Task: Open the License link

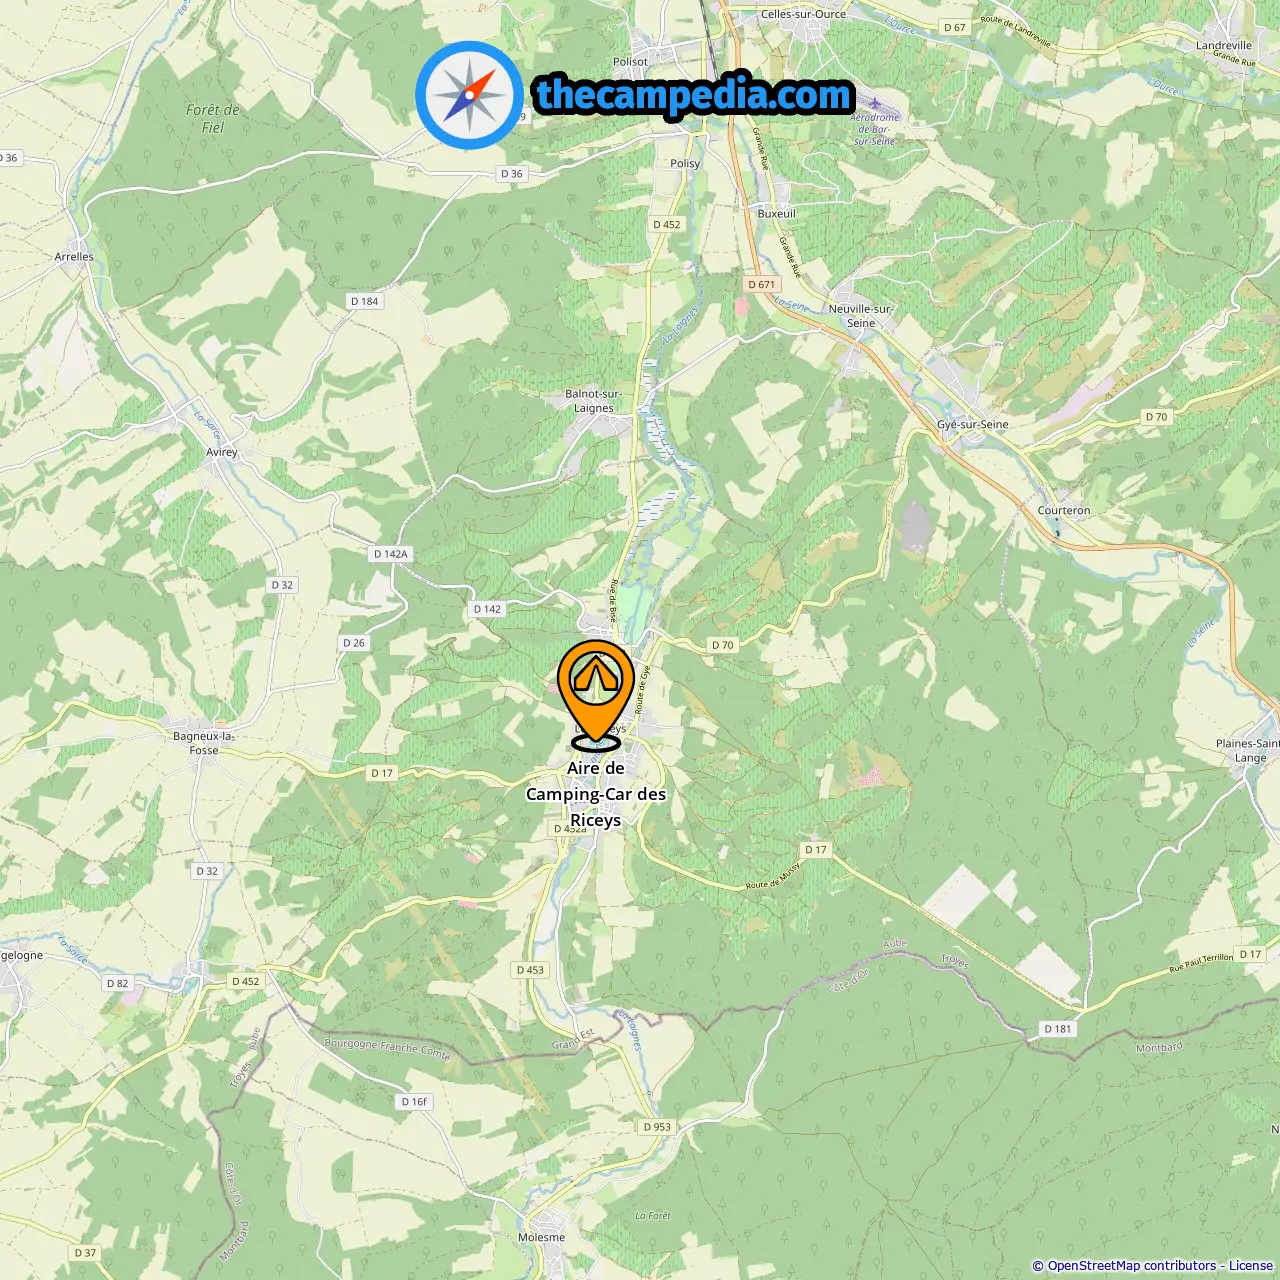Action: click(1251, 1266)
